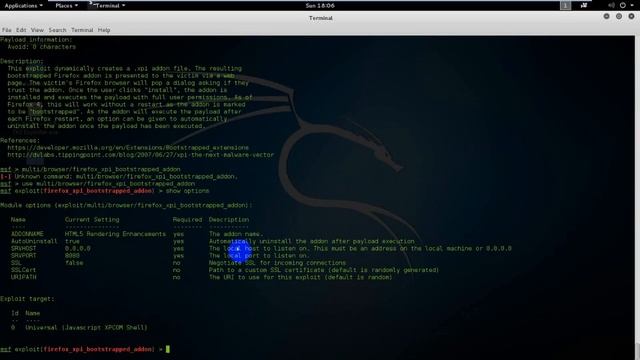Click the screen recorder camera icon

(x=584, y=5)
